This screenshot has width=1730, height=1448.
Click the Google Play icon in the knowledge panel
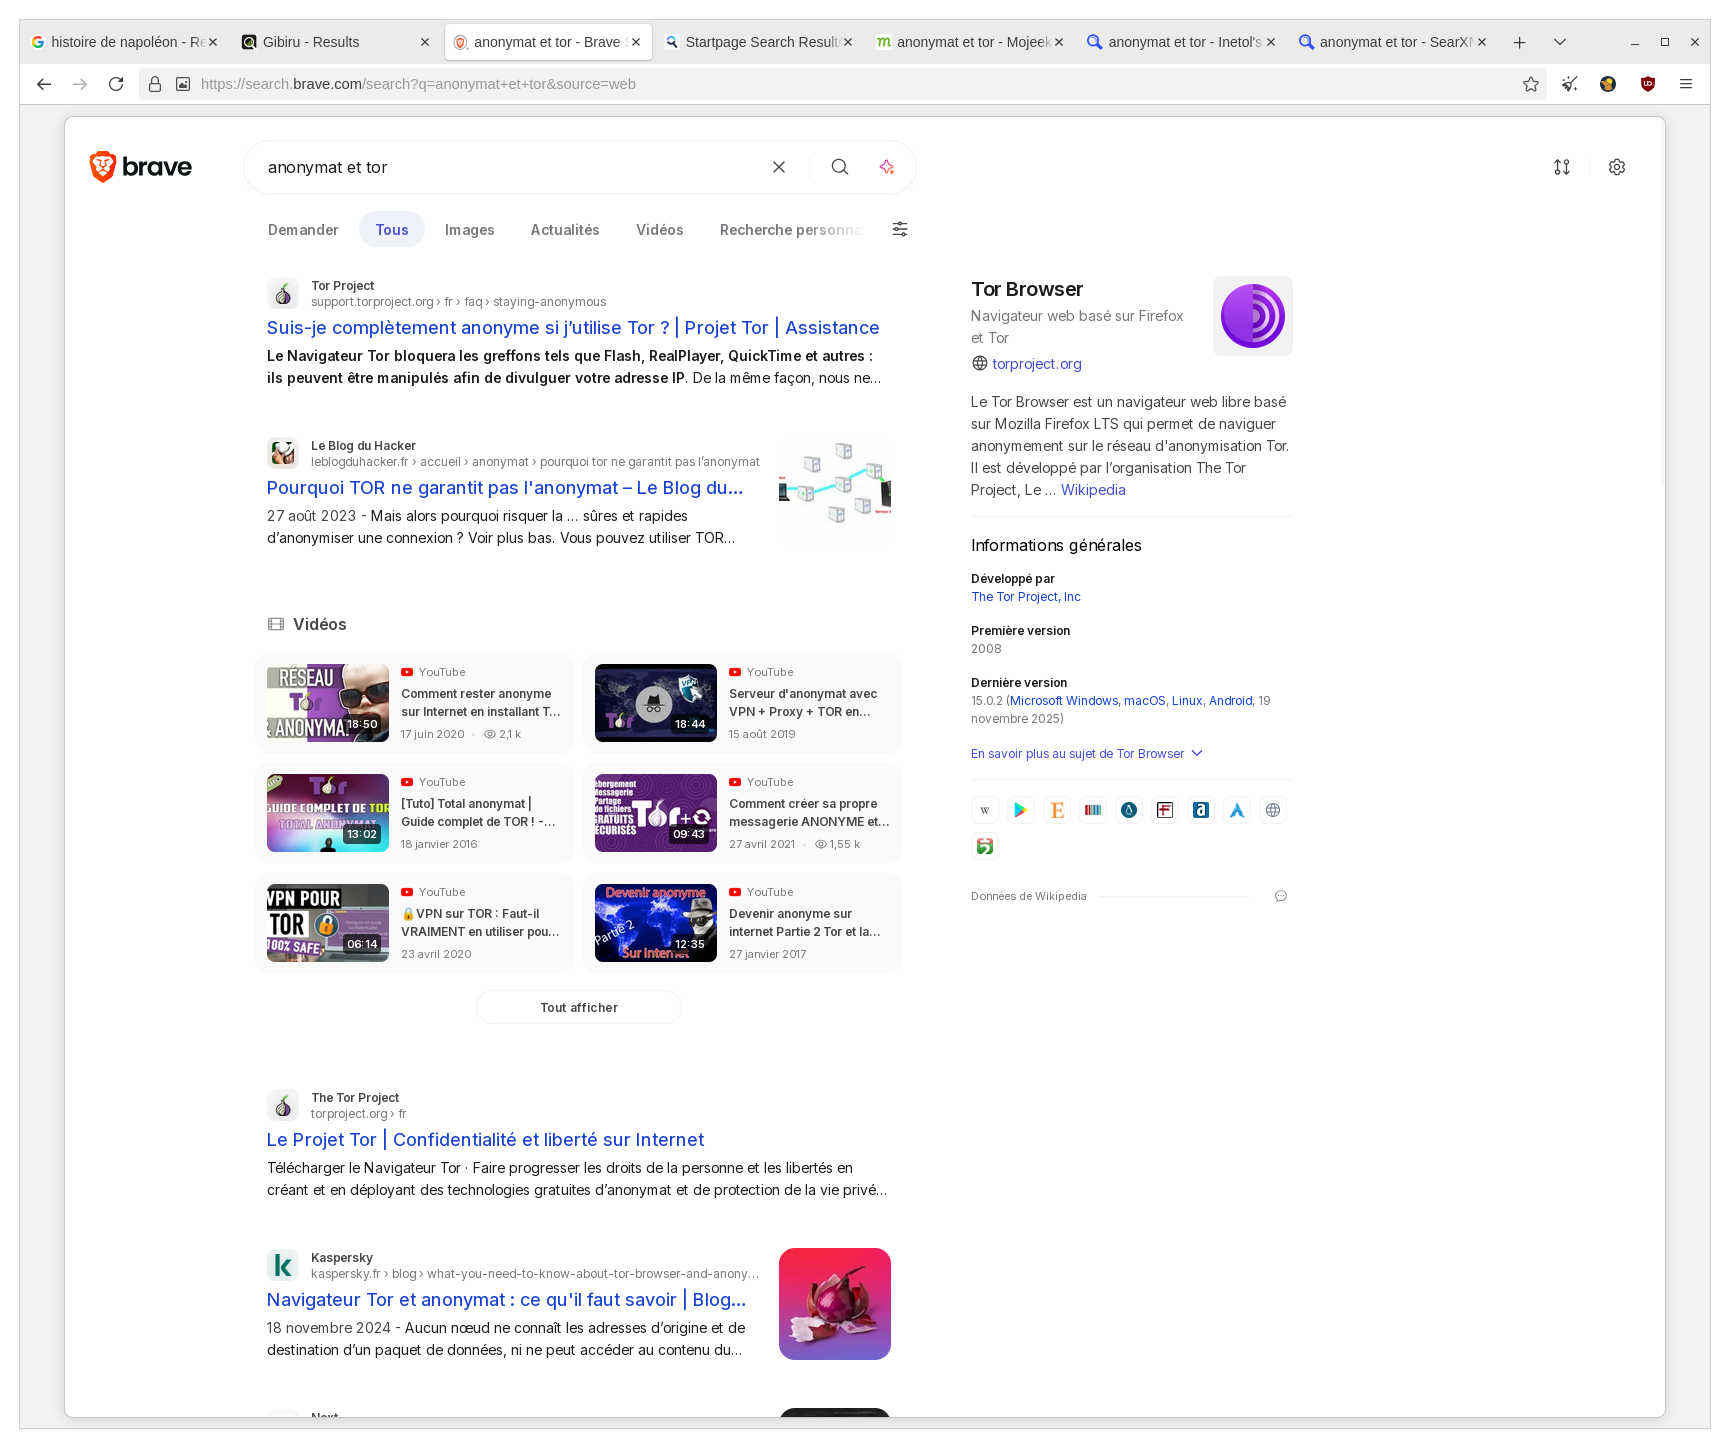pyautogui.click(x=1020, y=810)
